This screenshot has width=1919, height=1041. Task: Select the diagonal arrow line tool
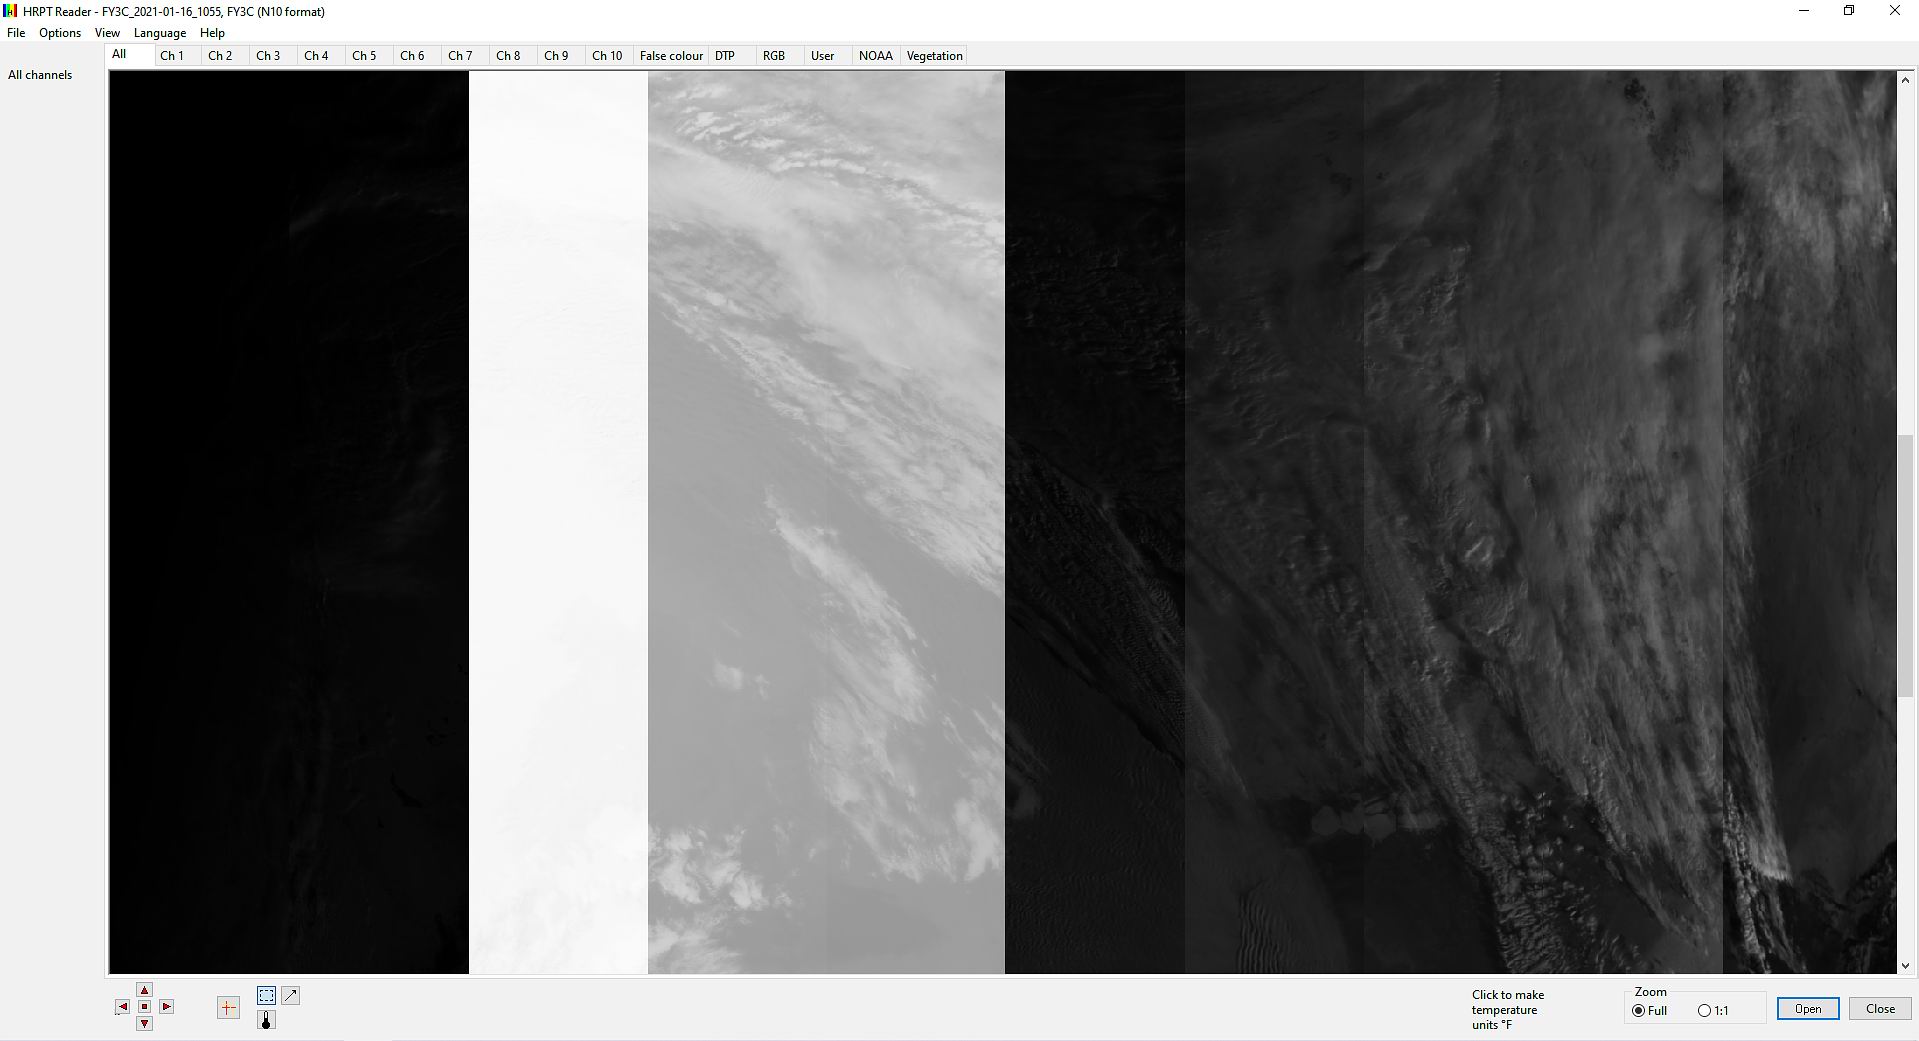[290, 995]
